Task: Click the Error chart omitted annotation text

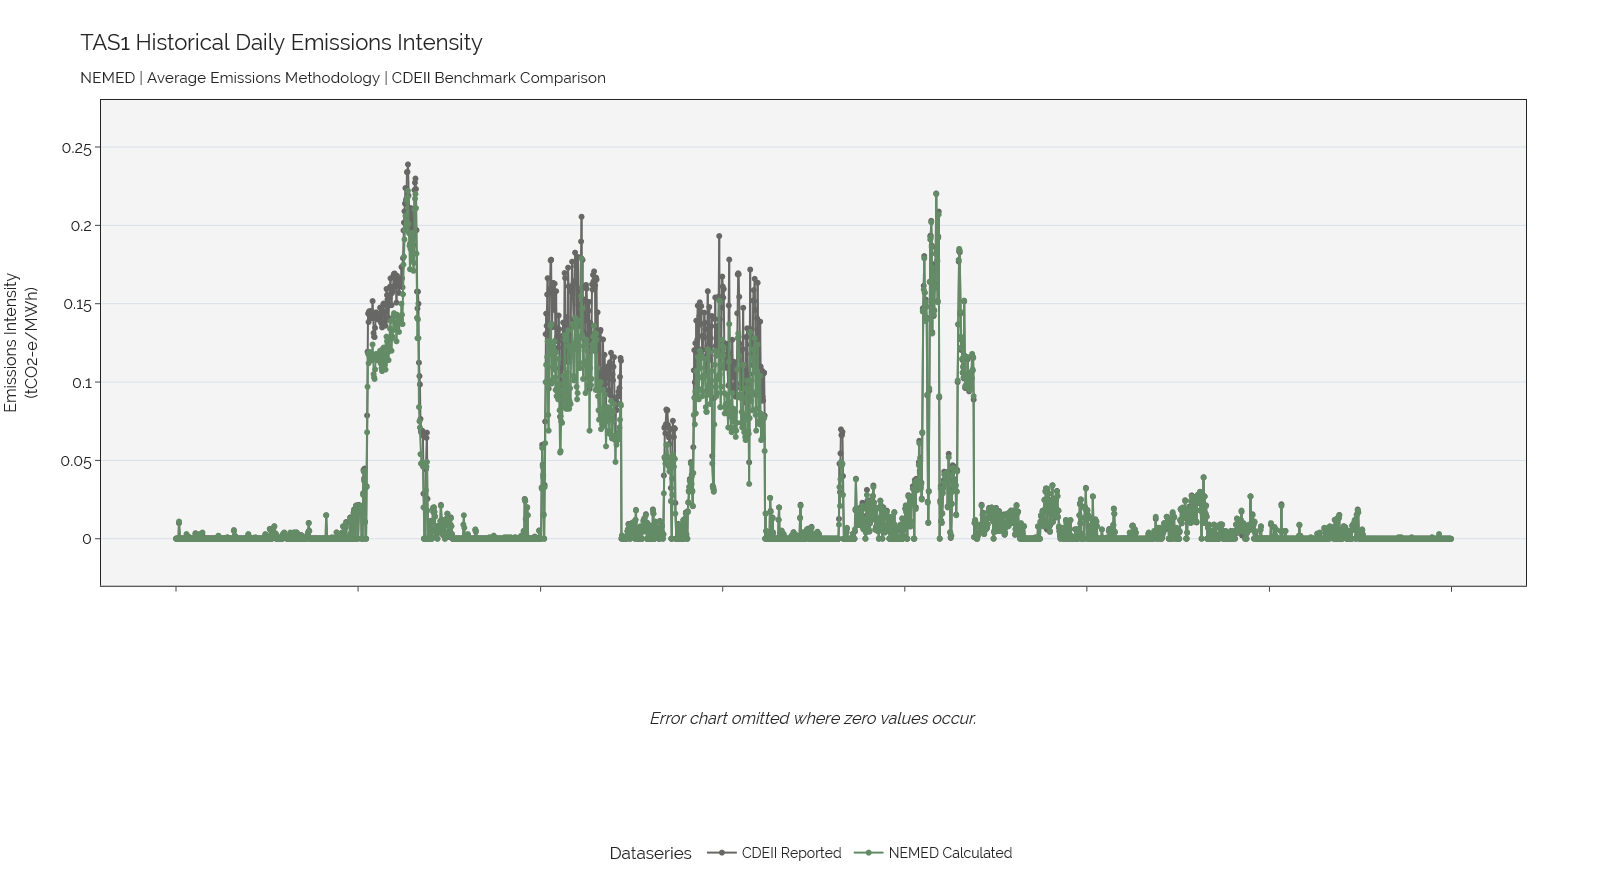Action: [813, 718]
